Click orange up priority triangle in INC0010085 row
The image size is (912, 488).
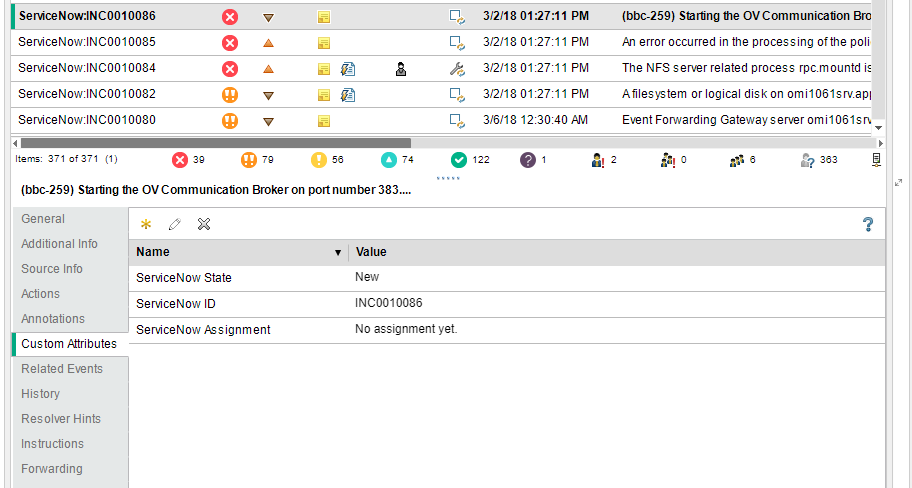[268, 43]
